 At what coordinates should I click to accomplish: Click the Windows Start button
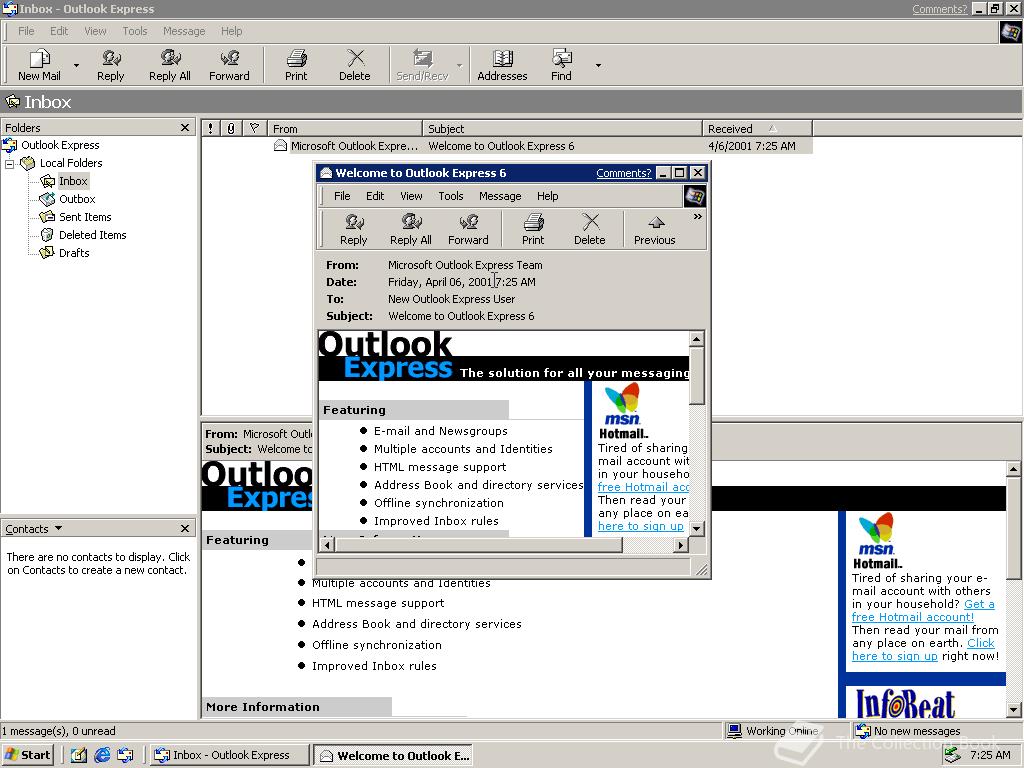point(28,755)
